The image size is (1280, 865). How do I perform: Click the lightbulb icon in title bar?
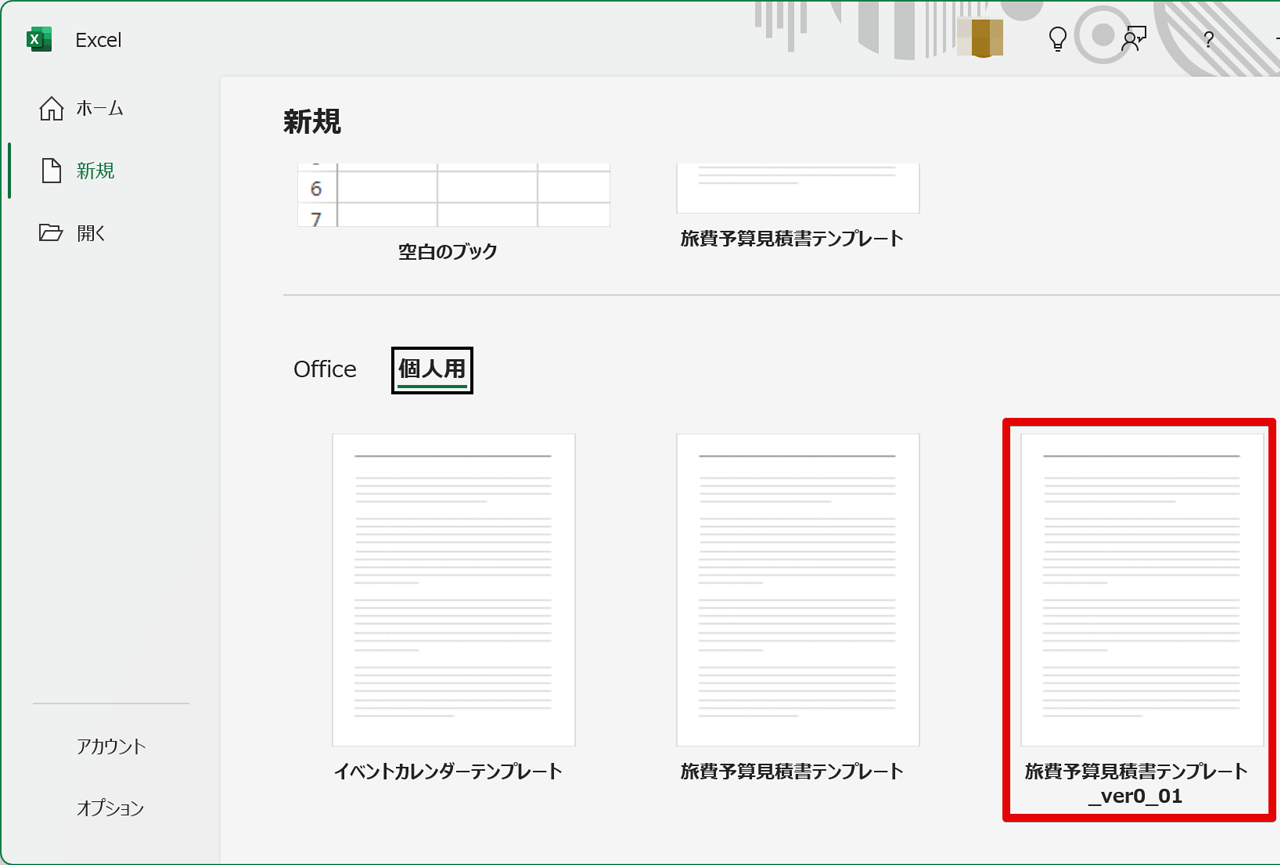point(1057,39)
